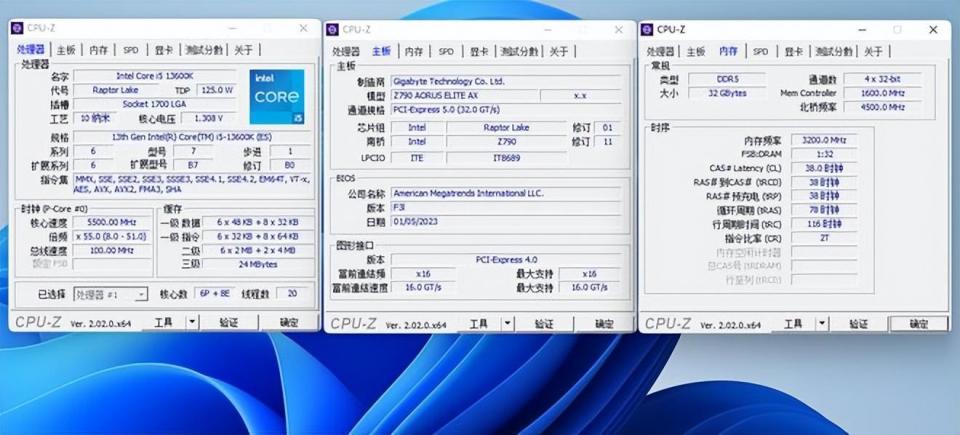Click the American Megatrends International LLC. field
The image size is (960, 435).
505,193
